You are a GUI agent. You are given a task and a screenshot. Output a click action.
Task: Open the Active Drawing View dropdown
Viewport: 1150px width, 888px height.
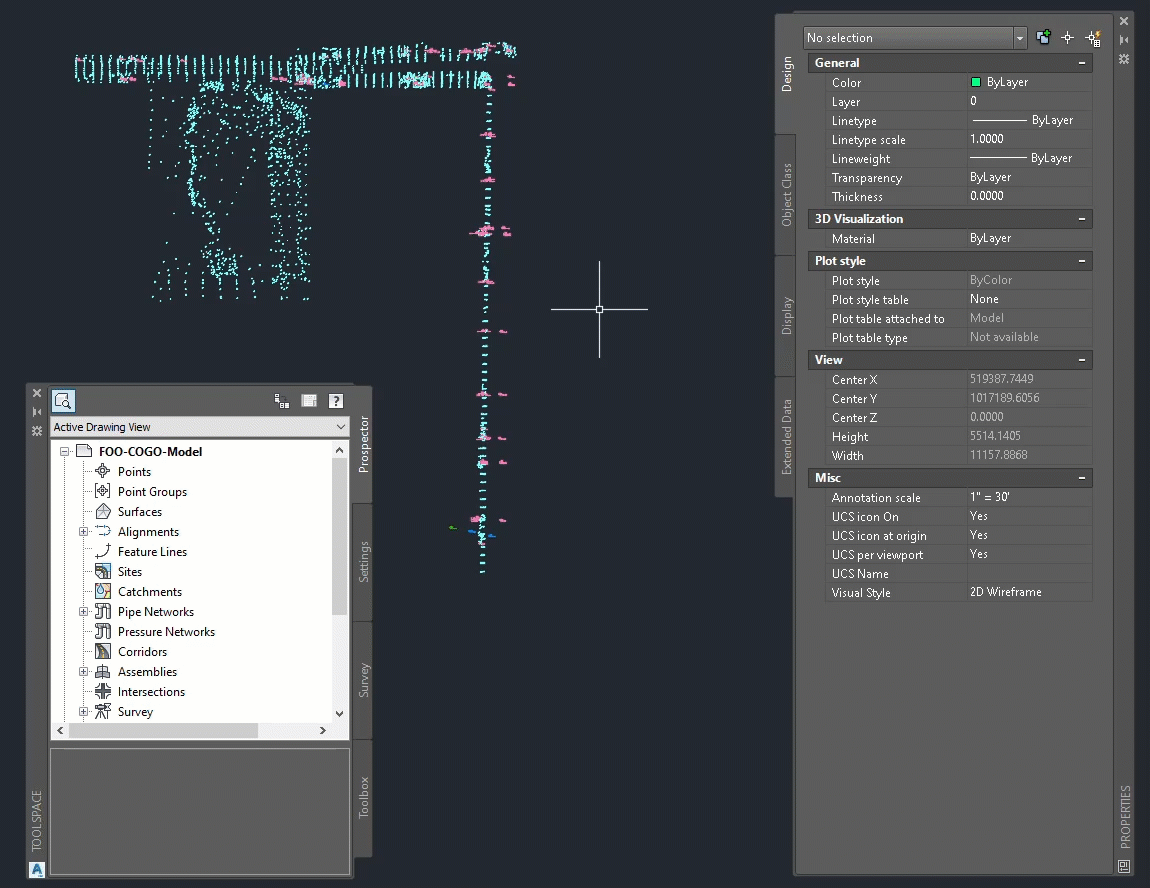340,425
